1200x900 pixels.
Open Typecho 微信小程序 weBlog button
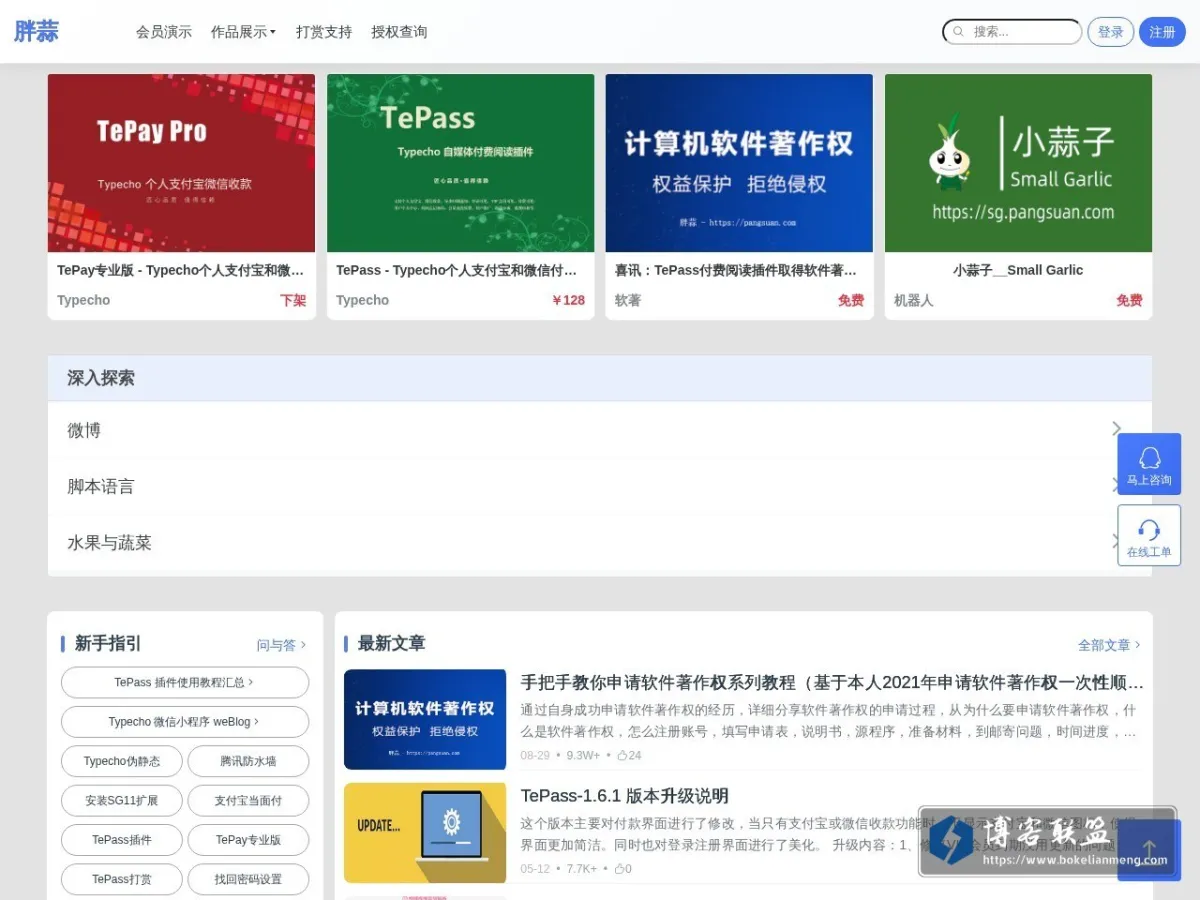pos(185,722)
